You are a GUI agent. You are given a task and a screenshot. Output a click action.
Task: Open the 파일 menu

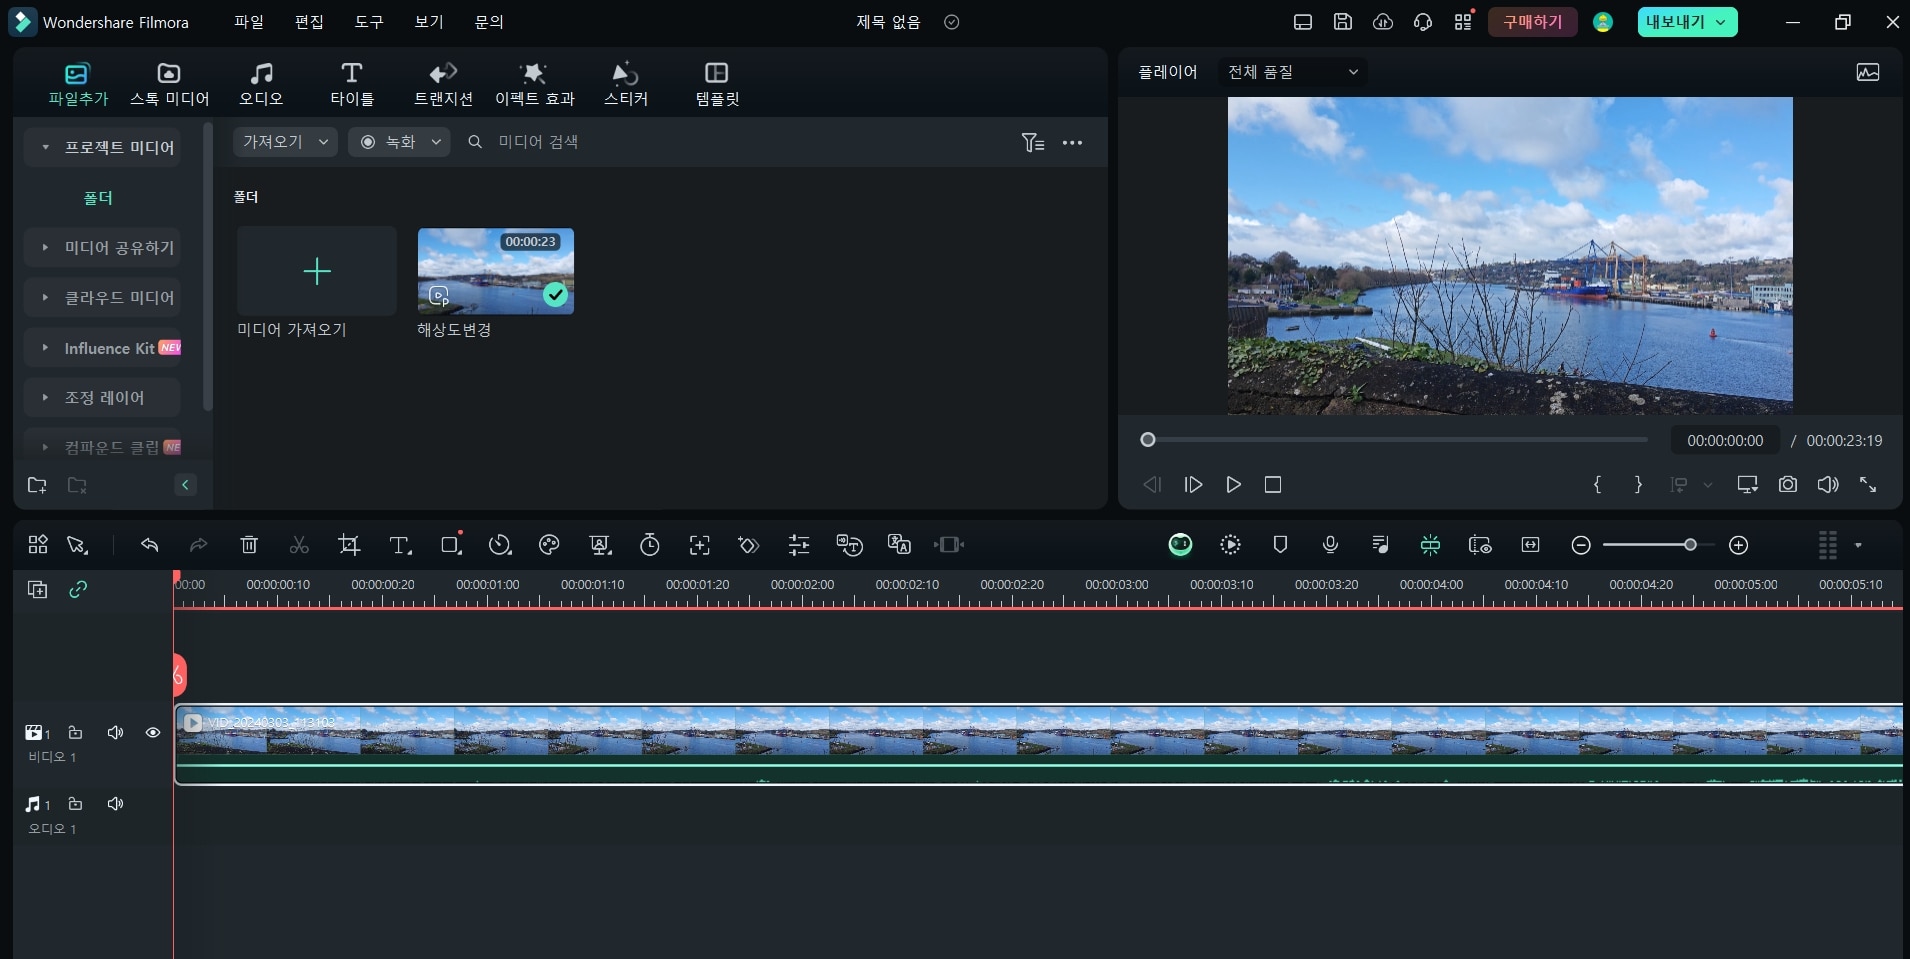click(249, 22)
